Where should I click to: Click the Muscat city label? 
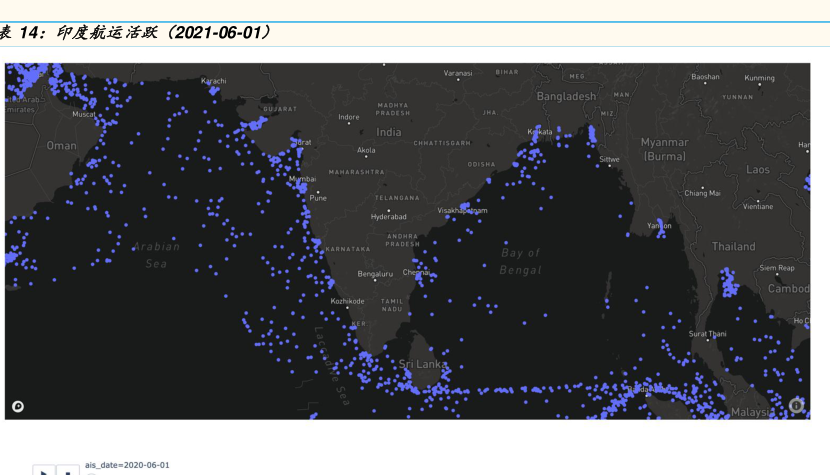[x=84, y=114]
